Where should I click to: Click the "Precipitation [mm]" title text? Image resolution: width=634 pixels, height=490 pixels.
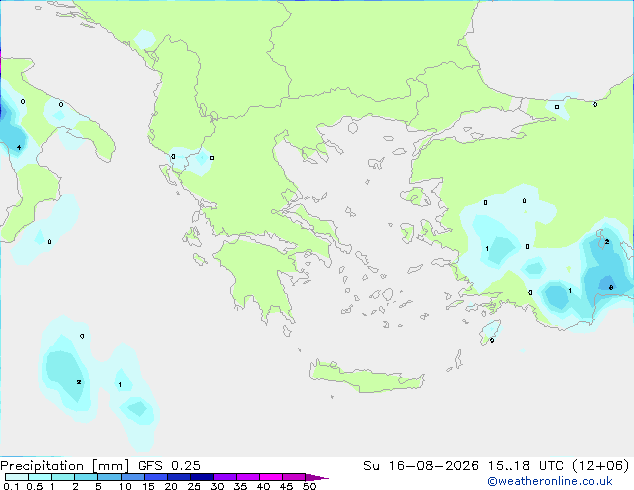64,466
